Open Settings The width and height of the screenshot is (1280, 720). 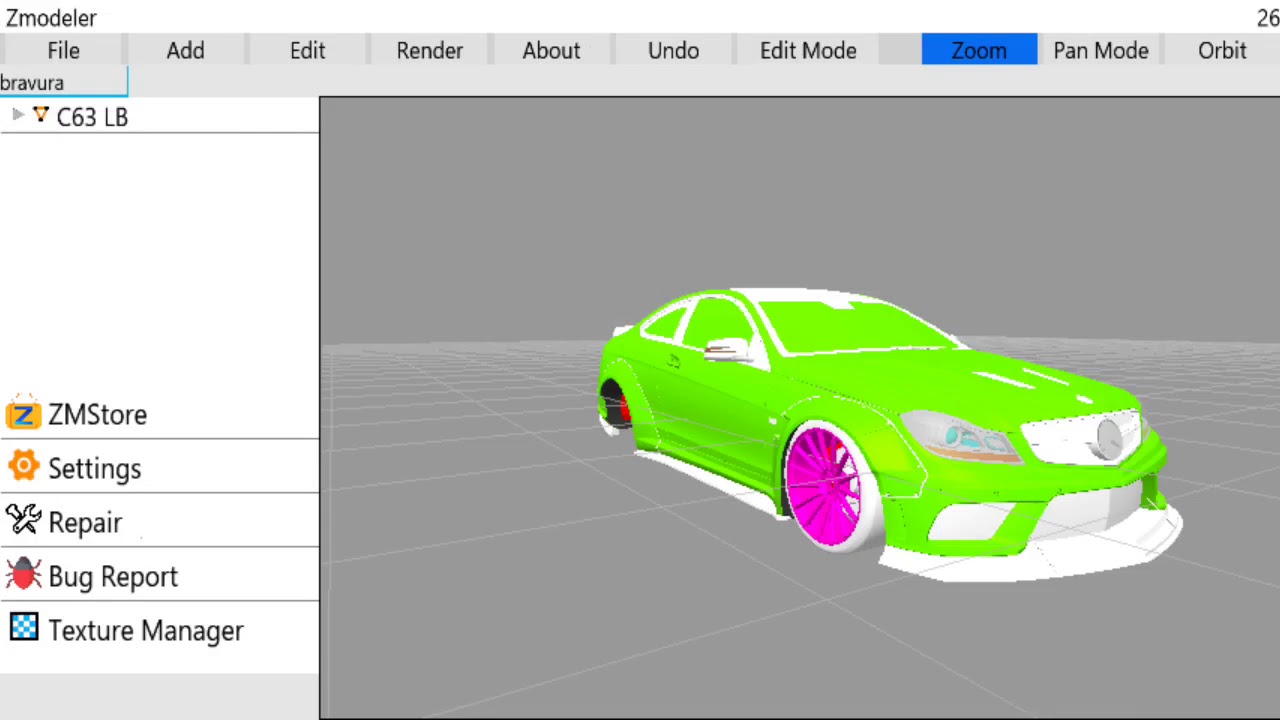(160, 468)
